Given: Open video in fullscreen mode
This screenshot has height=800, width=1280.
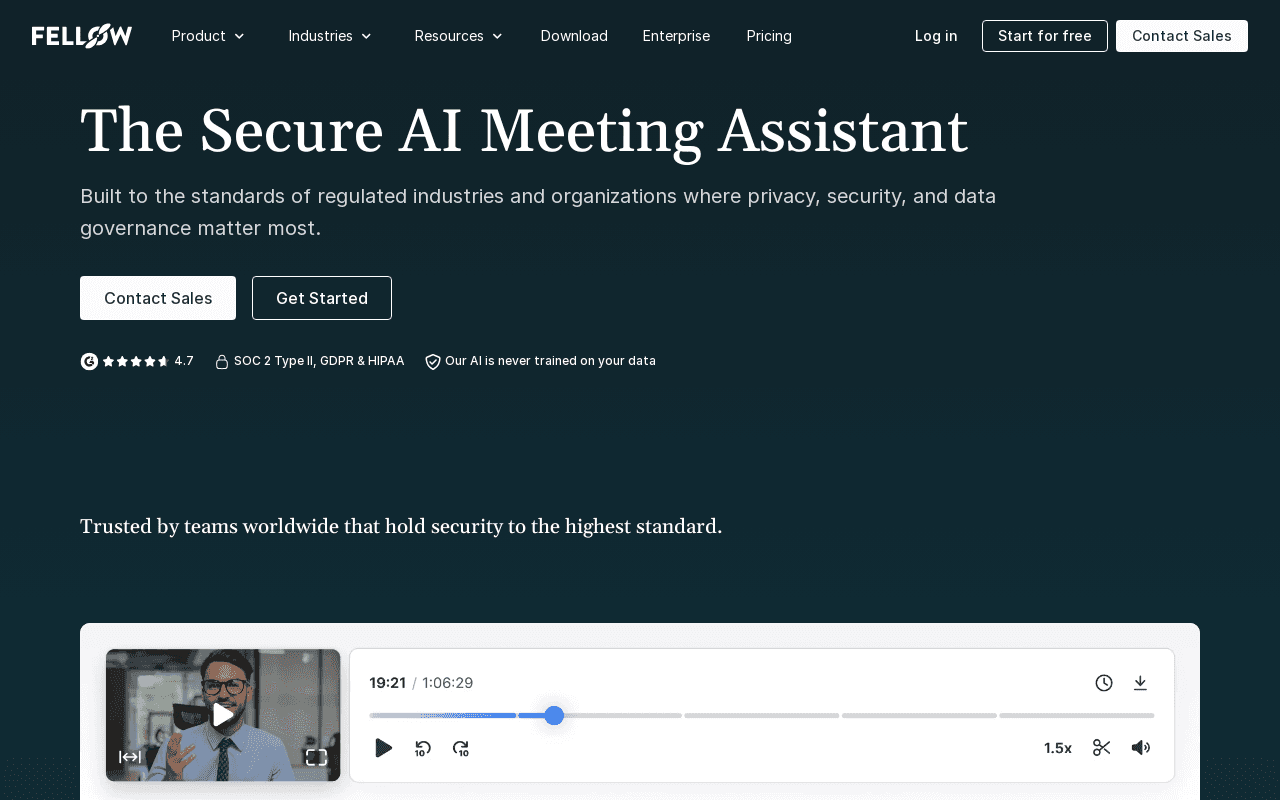Looking at the screenshot, I should tap(316, 757).
